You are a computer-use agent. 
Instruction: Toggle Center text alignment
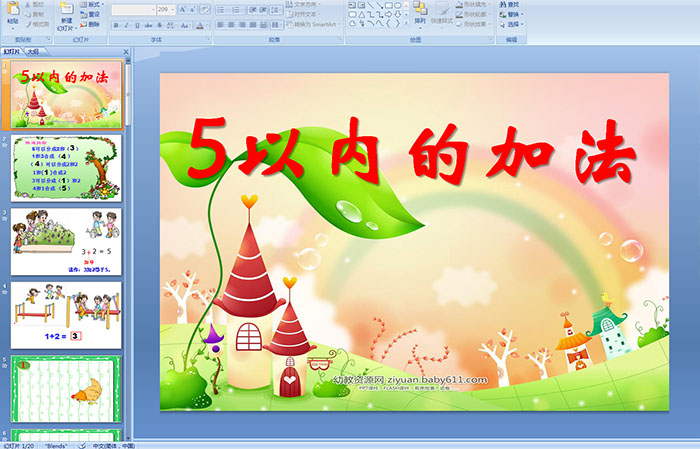tap(231, 25)
